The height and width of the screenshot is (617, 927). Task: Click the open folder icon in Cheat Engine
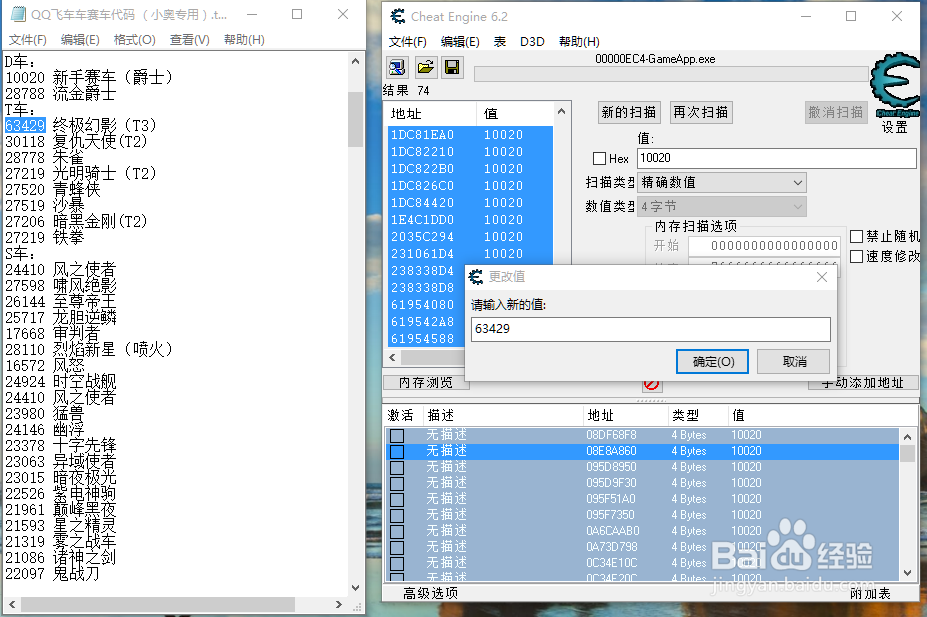(425, 67)
